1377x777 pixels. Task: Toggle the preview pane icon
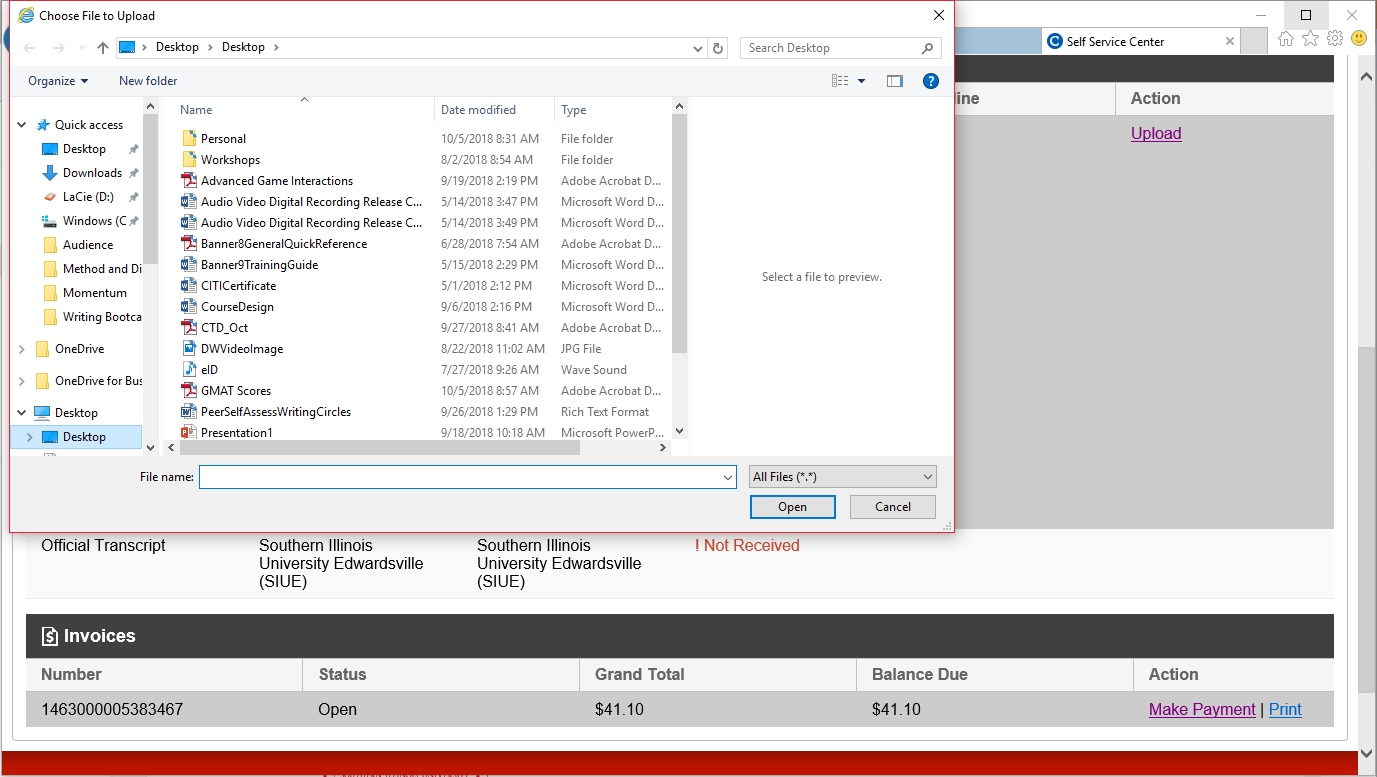coord(894,81)
